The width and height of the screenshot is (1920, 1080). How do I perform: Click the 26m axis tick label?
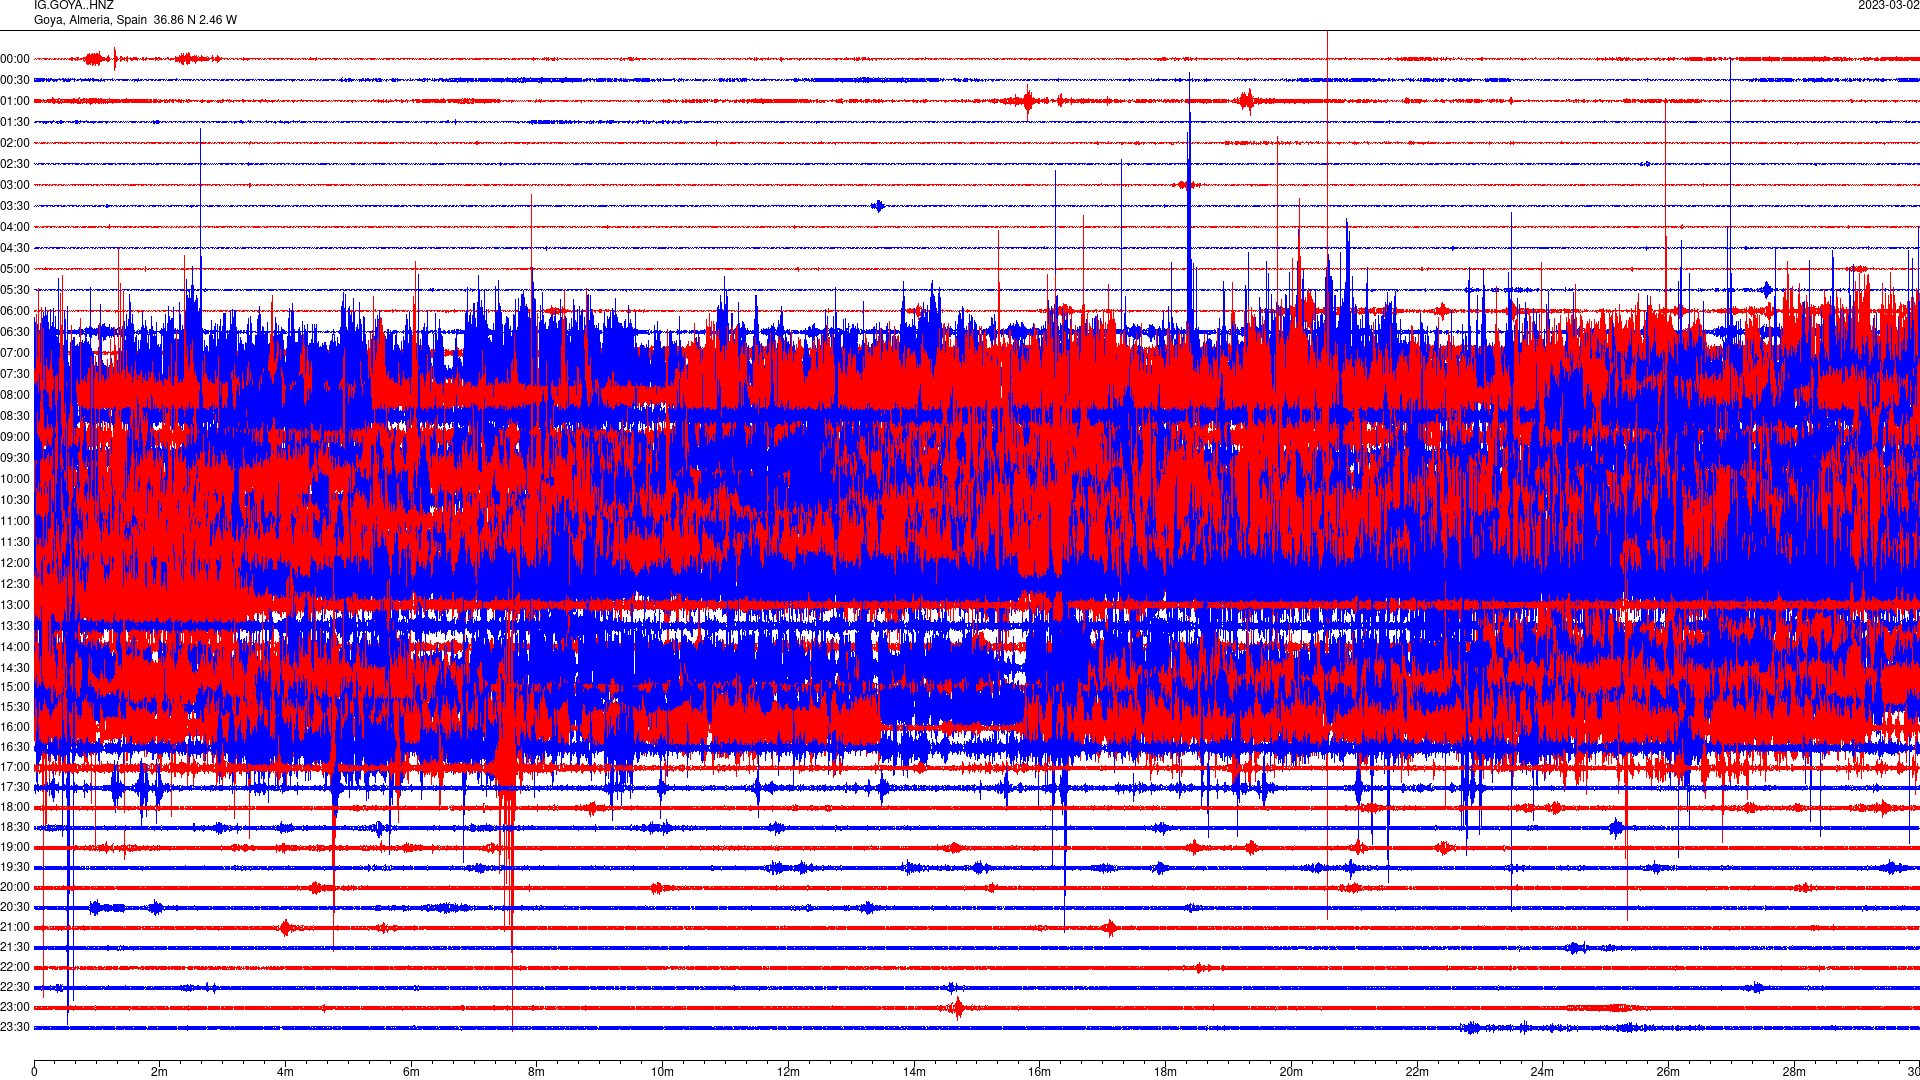pos(1668,1072)
